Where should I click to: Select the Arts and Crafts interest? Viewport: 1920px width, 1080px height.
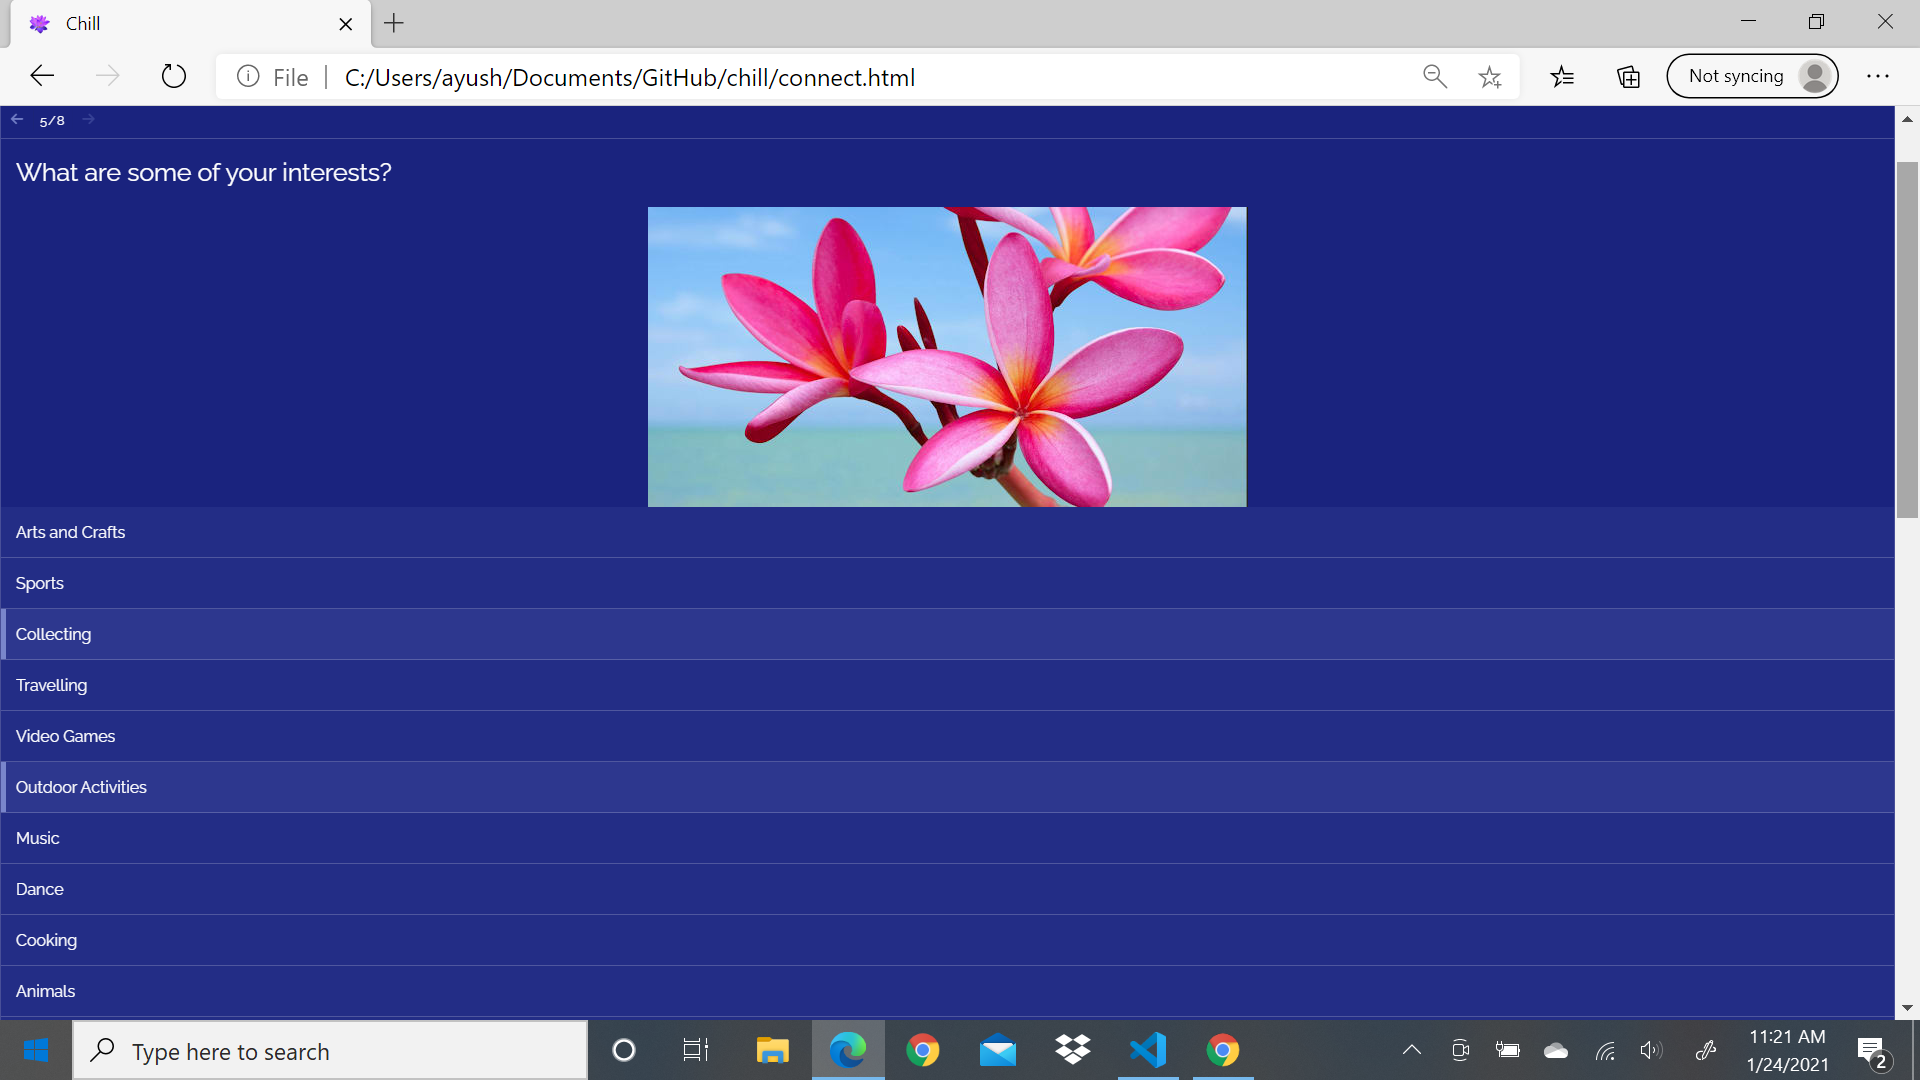tap(70, 532)
